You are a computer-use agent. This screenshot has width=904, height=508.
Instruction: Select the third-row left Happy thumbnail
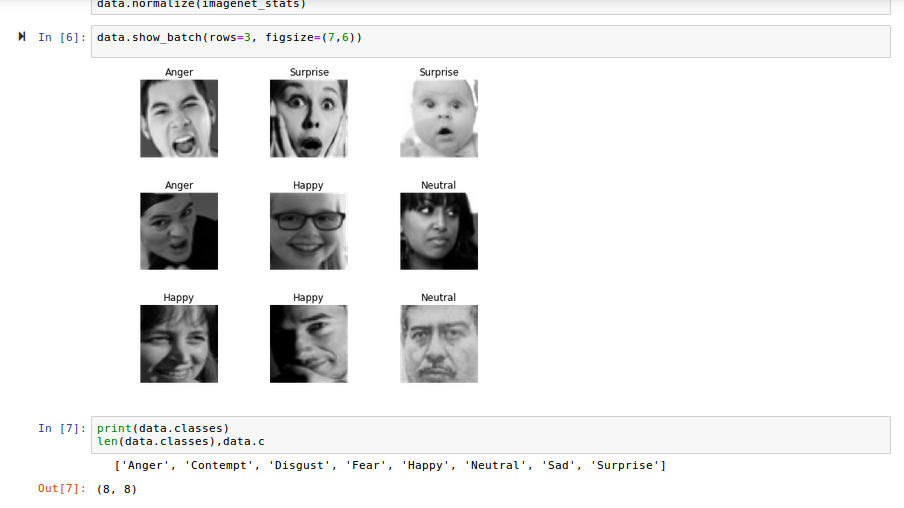[179, 344]
